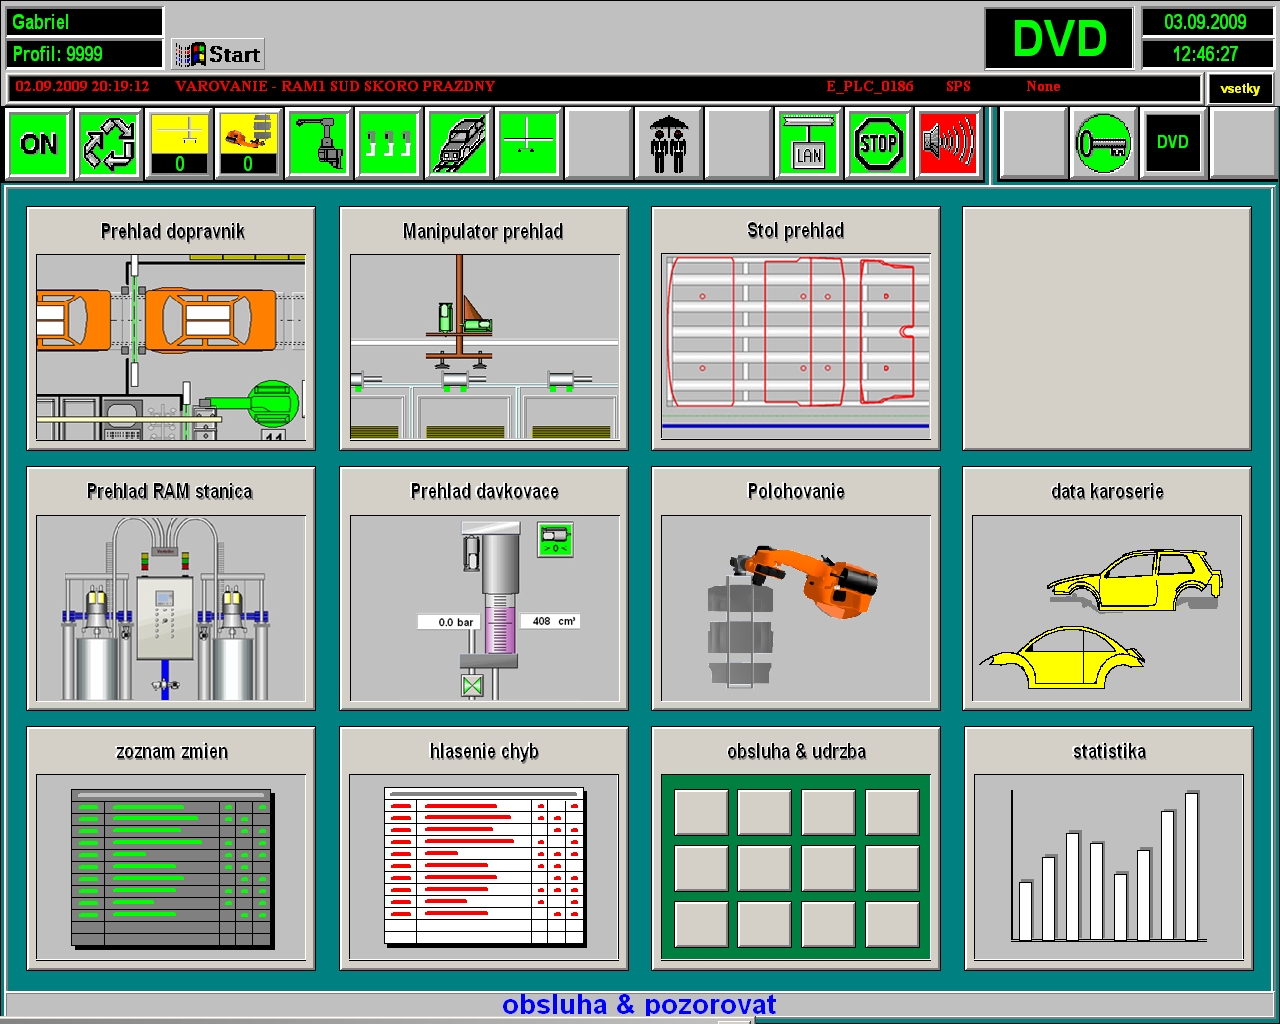Toggle the red speaker alarm horn

[x=949, y=144]
